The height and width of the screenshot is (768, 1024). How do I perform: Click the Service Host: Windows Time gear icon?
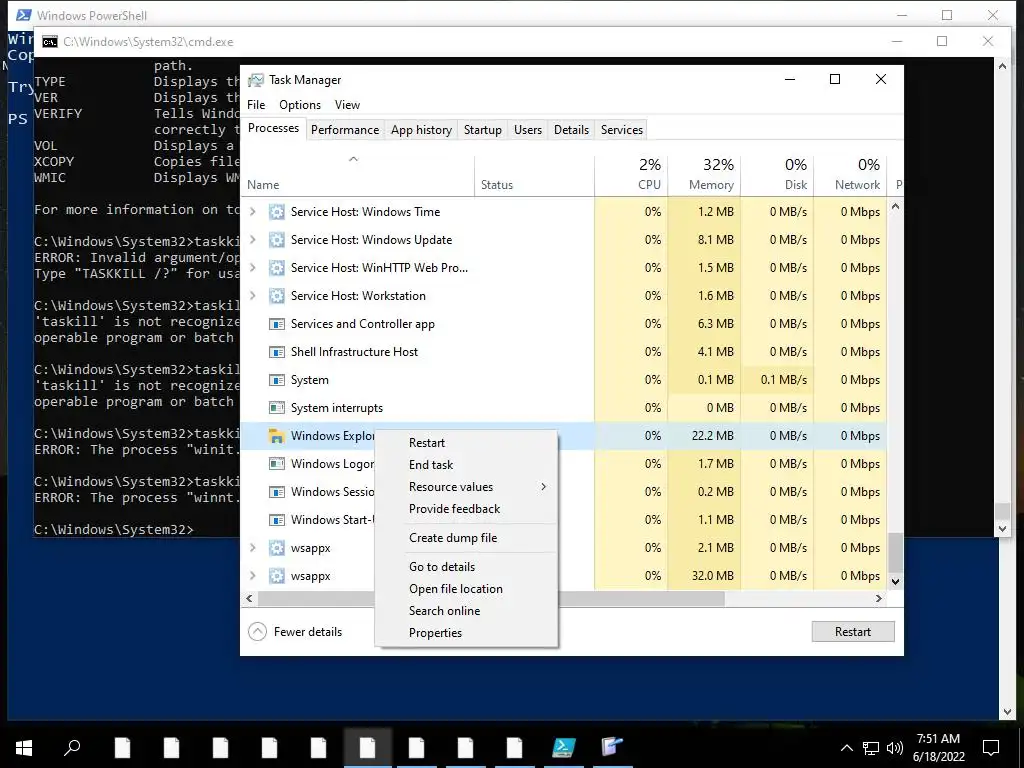click(x=277, y=212)
